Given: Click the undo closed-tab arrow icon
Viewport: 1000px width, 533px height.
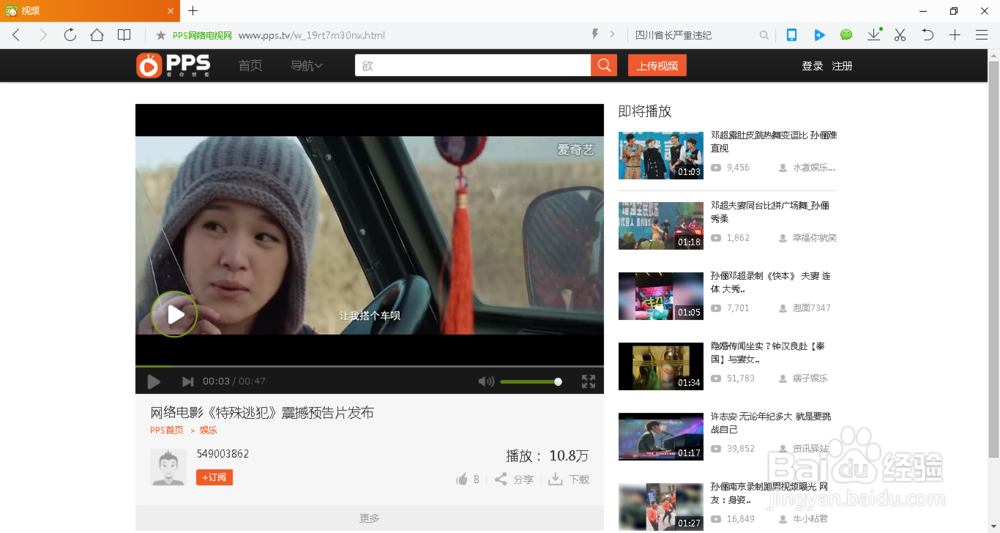Looking at the screenshot, I should click(x=927, y=35).
